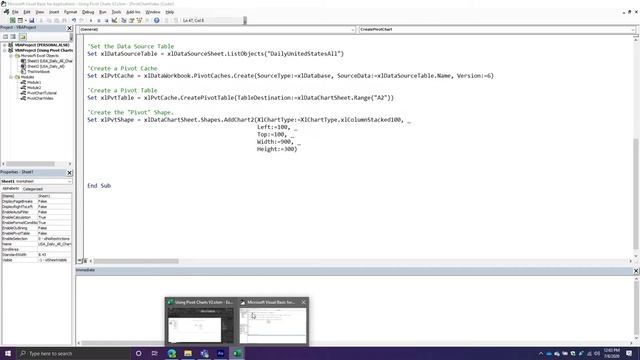Open the Run menu

click(102, 12)
